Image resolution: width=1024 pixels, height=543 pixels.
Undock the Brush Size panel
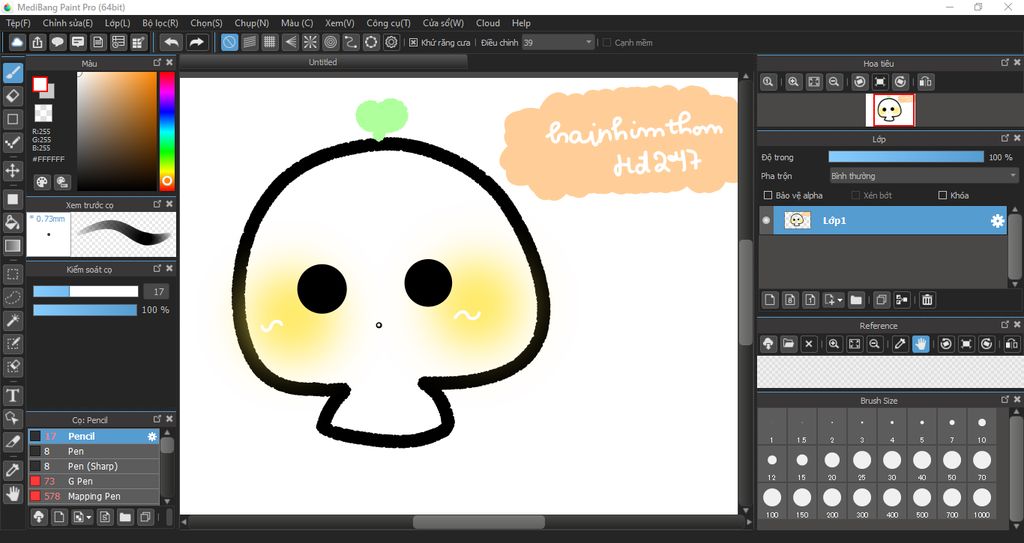tap(1004, 399)
